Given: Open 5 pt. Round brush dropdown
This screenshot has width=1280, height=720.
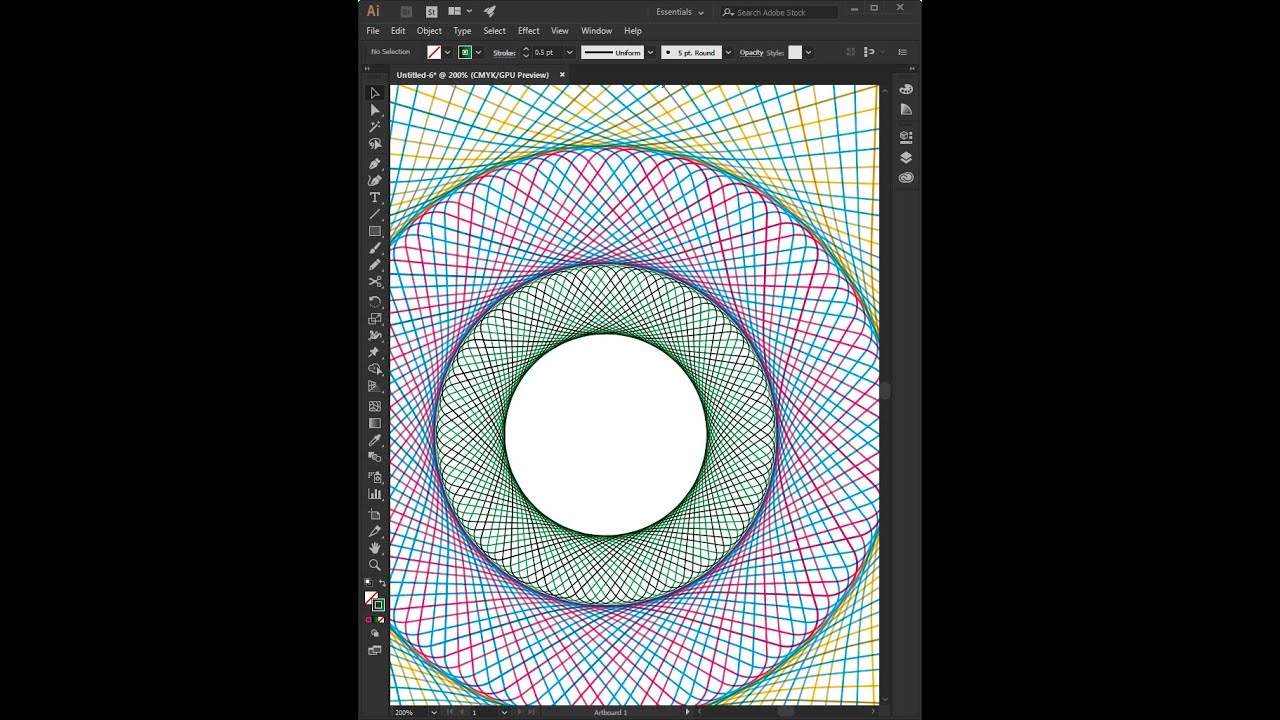Looking at the screenshot, I should pyautogui.click(x=728, y=53).
